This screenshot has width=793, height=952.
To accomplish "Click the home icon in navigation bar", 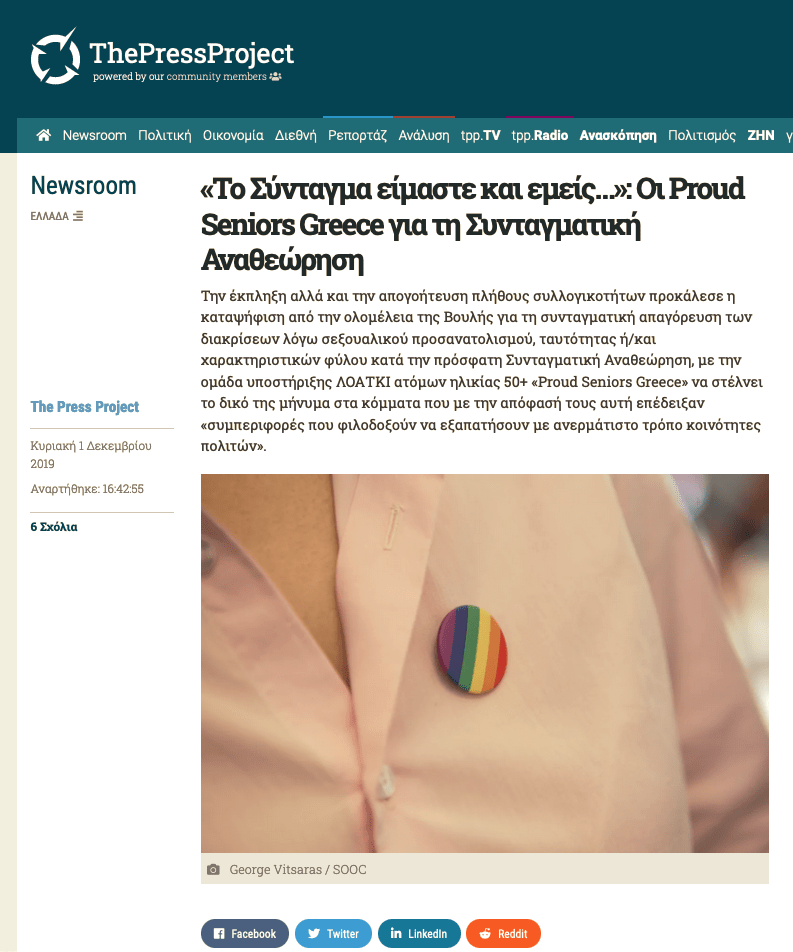I will (44, 135).
